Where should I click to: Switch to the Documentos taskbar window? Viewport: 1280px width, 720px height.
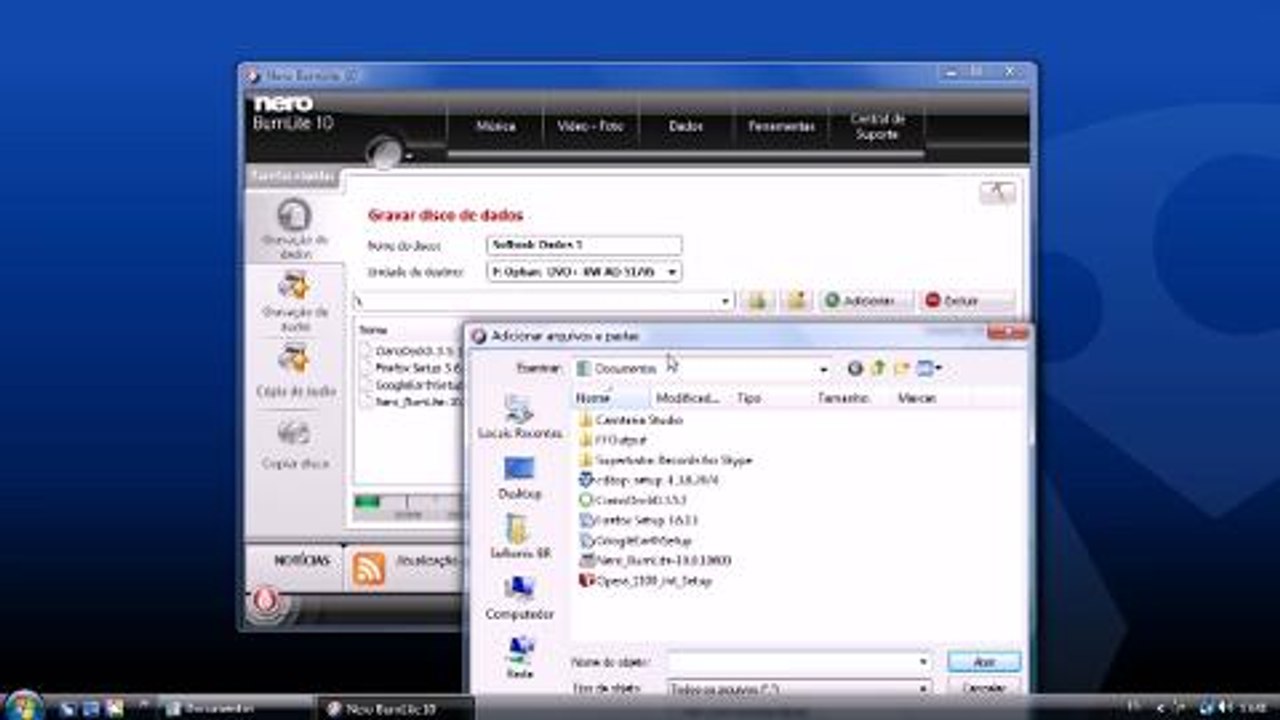click(x=234, y=708)
